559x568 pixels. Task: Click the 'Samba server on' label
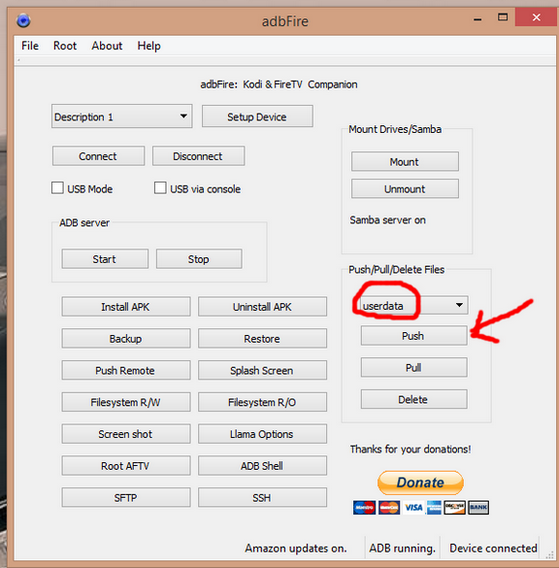388,220
